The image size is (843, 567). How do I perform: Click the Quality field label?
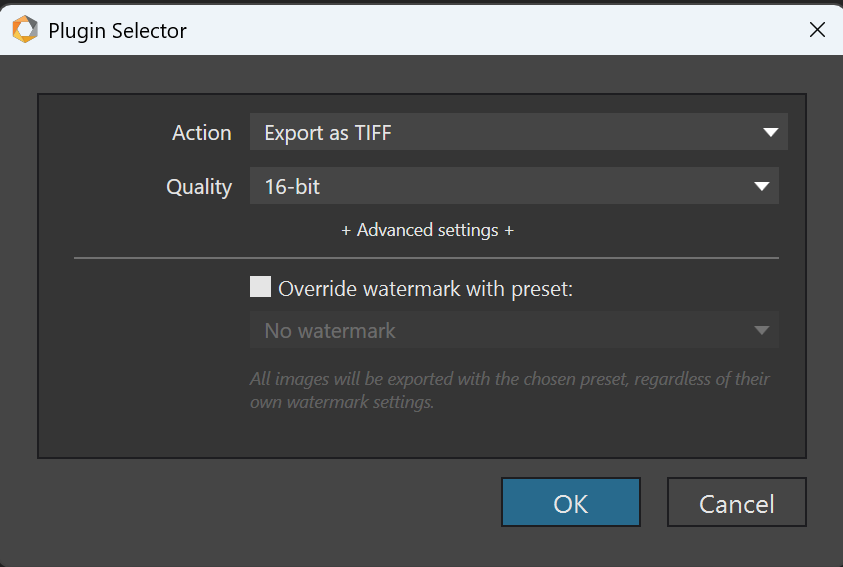[199, 187]
